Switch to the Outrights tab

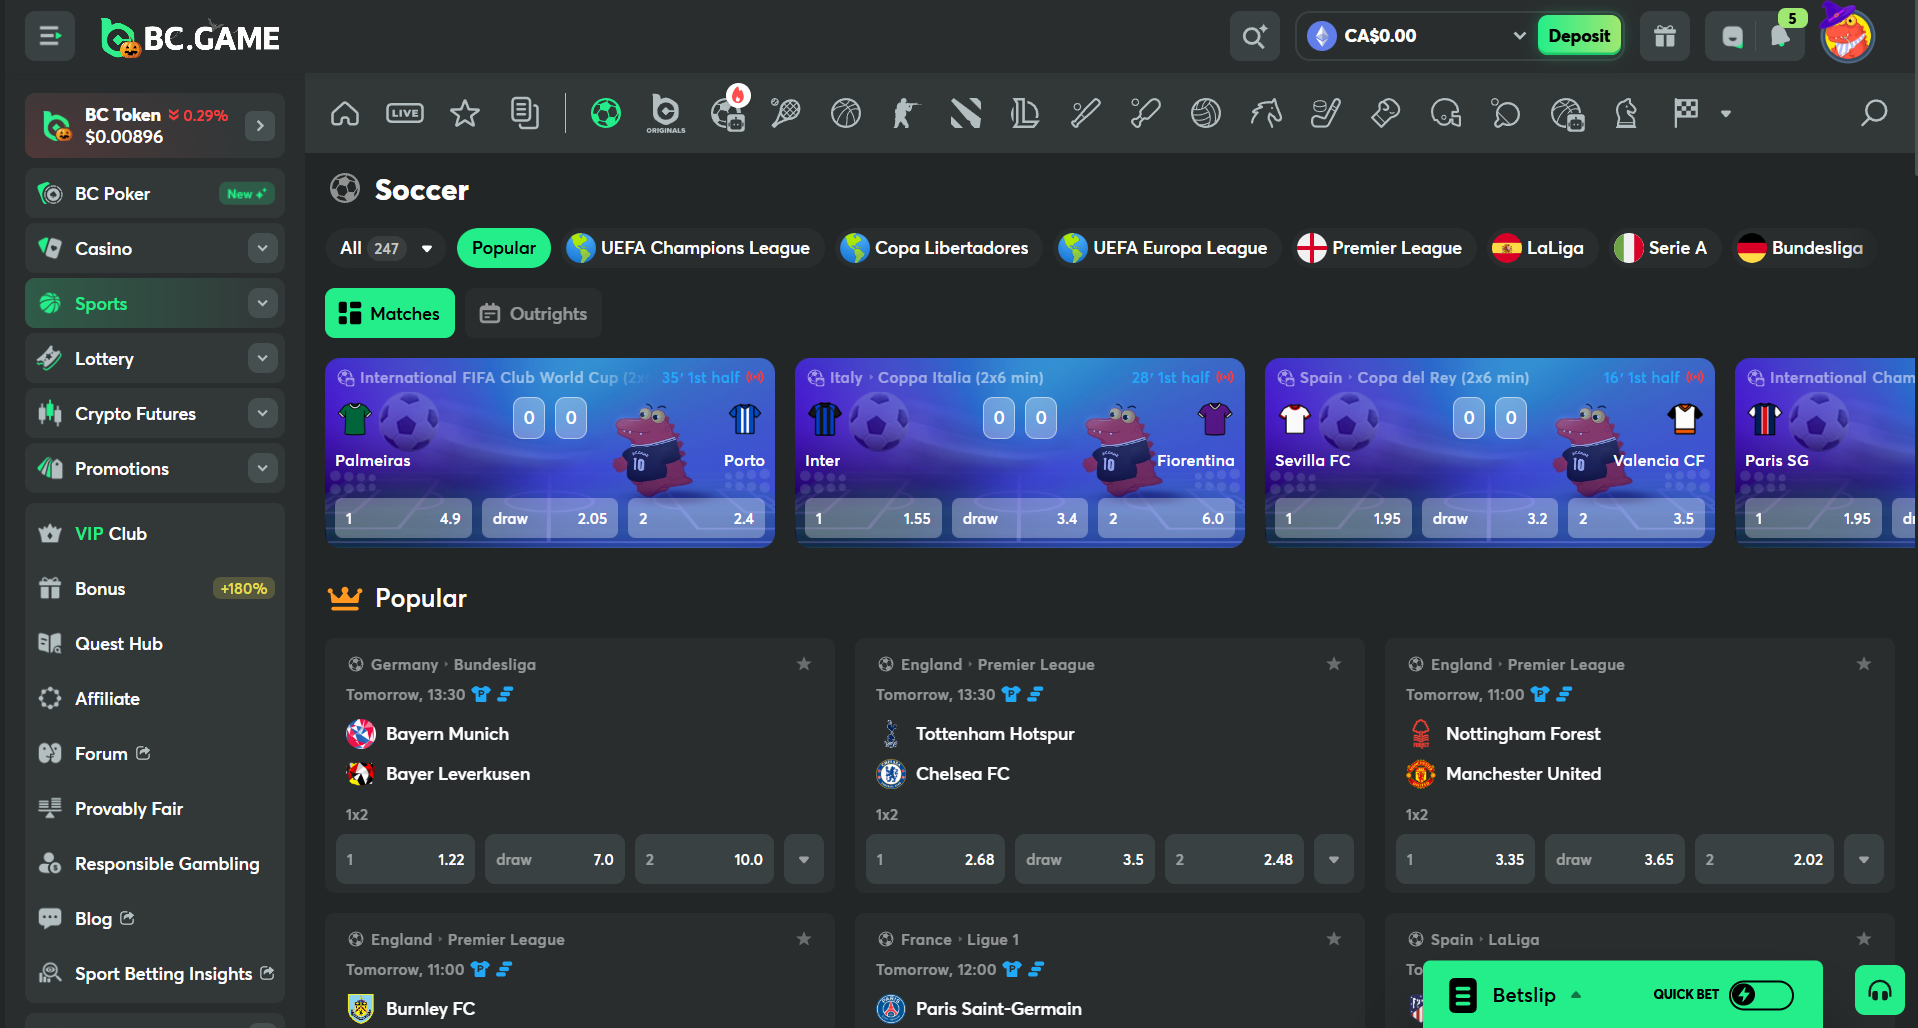point(534,314)
